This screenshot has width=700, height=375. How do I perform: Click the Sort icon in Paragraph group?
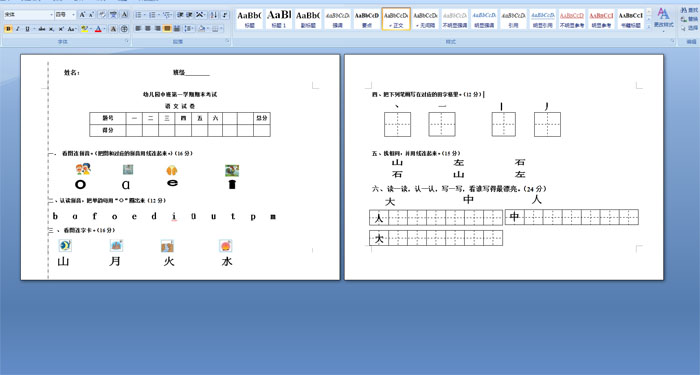coord(214,15)
